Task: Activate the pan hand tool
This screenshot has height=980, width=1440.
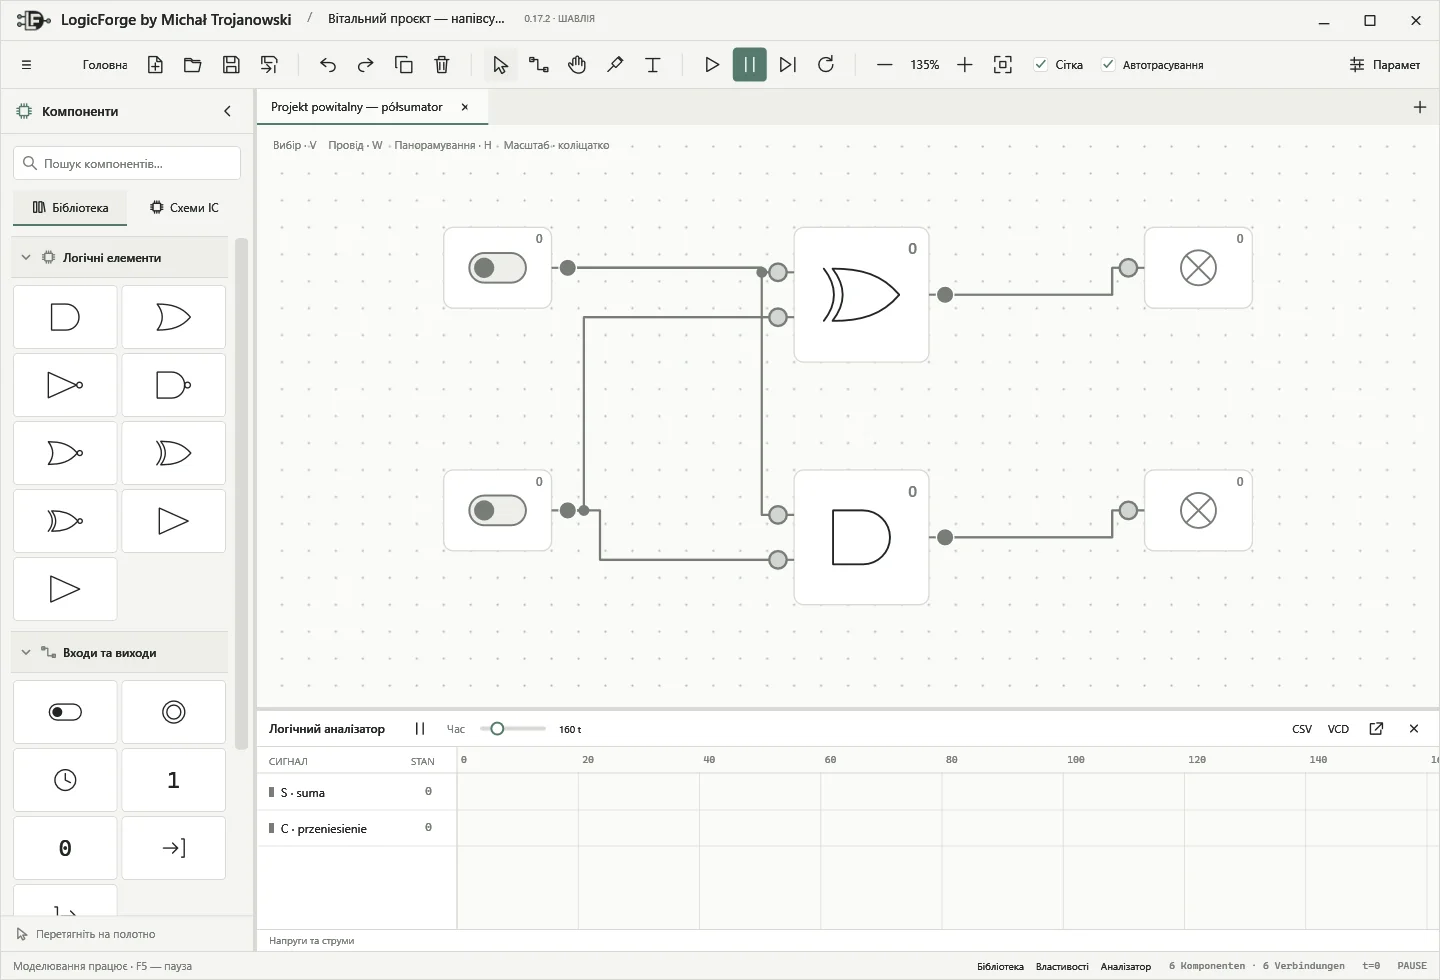Action: [x=577, y=65]
